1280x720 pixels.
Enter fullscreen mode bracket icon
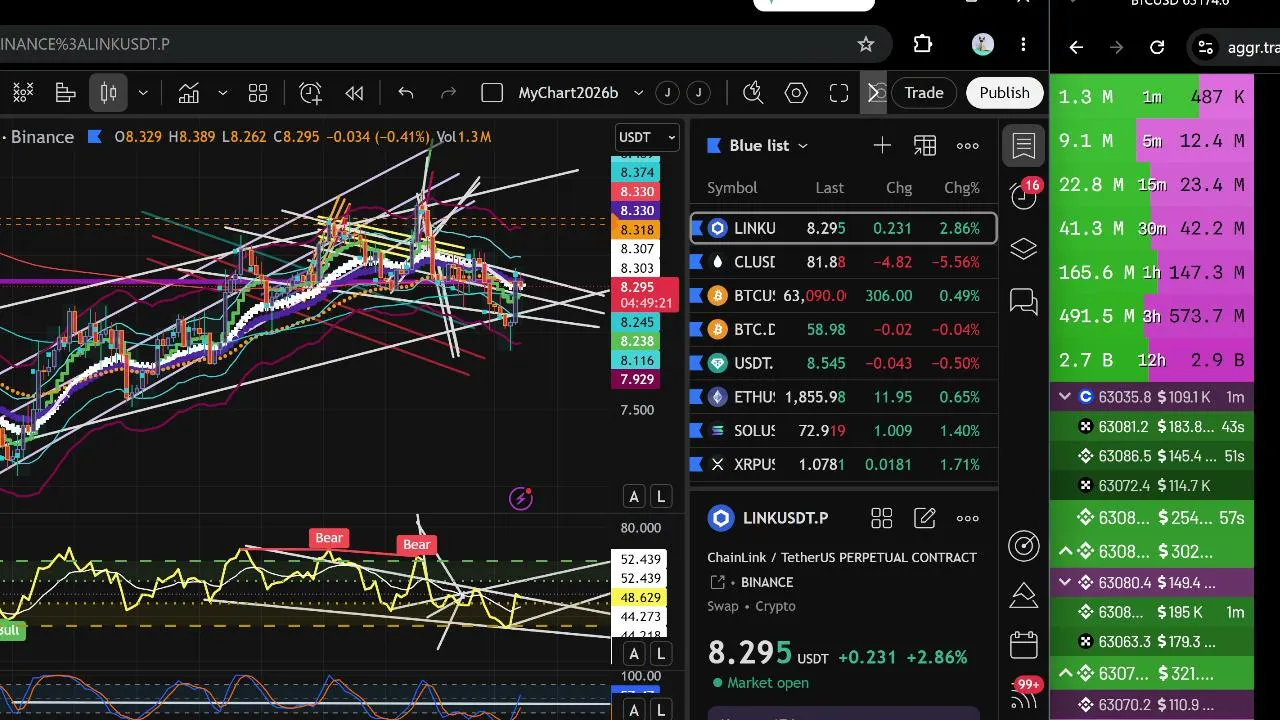[839, 93]
